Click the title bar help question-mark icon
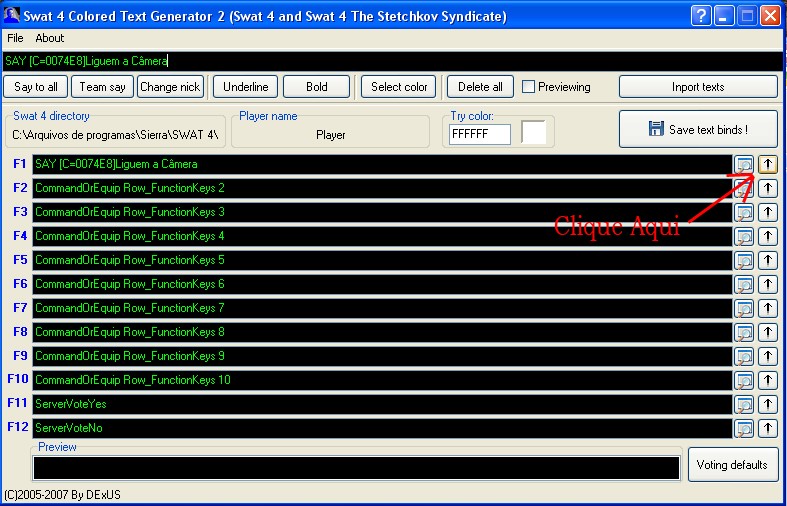 pos(701,16)
